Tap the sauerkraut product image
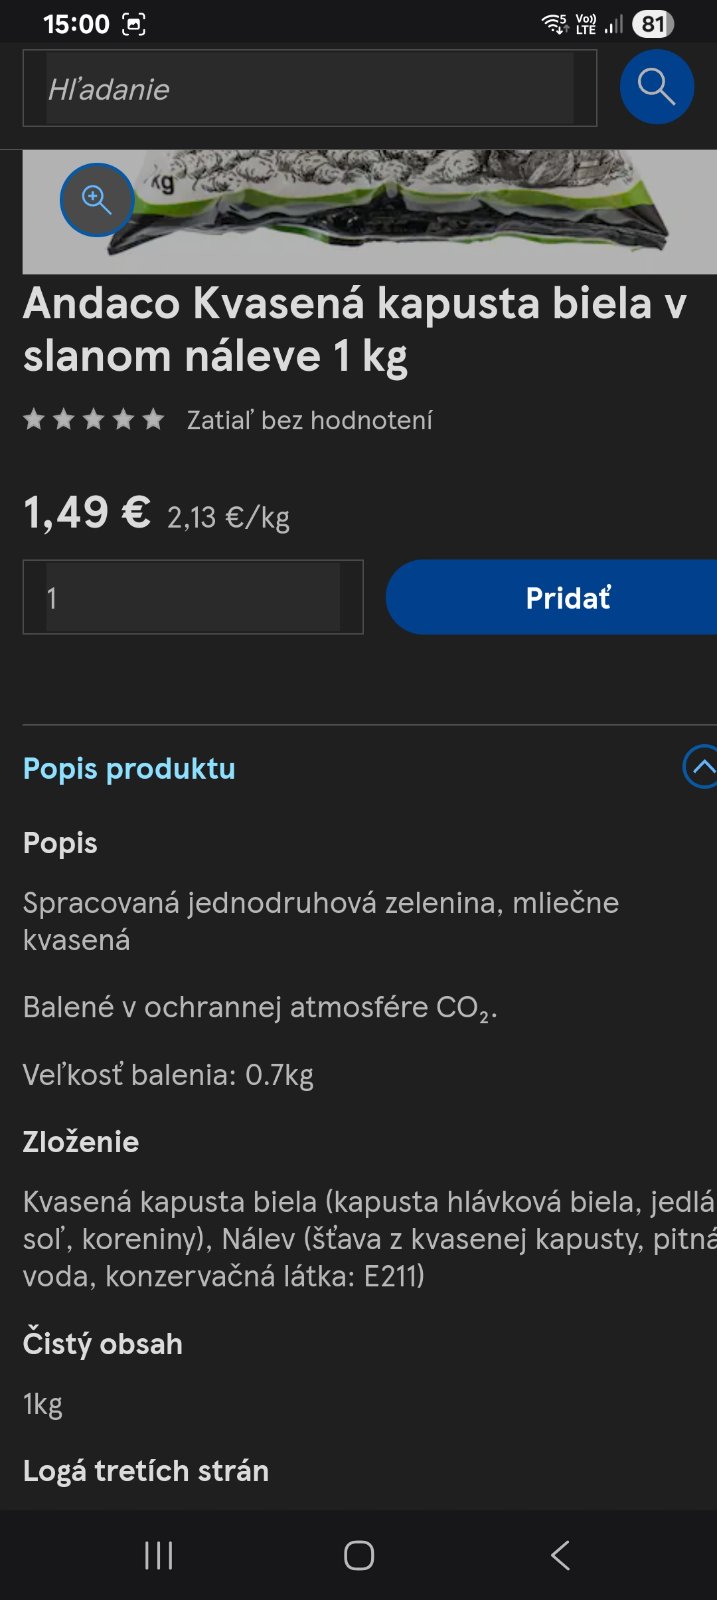717x1600 pixels. [x=420, y=212]
